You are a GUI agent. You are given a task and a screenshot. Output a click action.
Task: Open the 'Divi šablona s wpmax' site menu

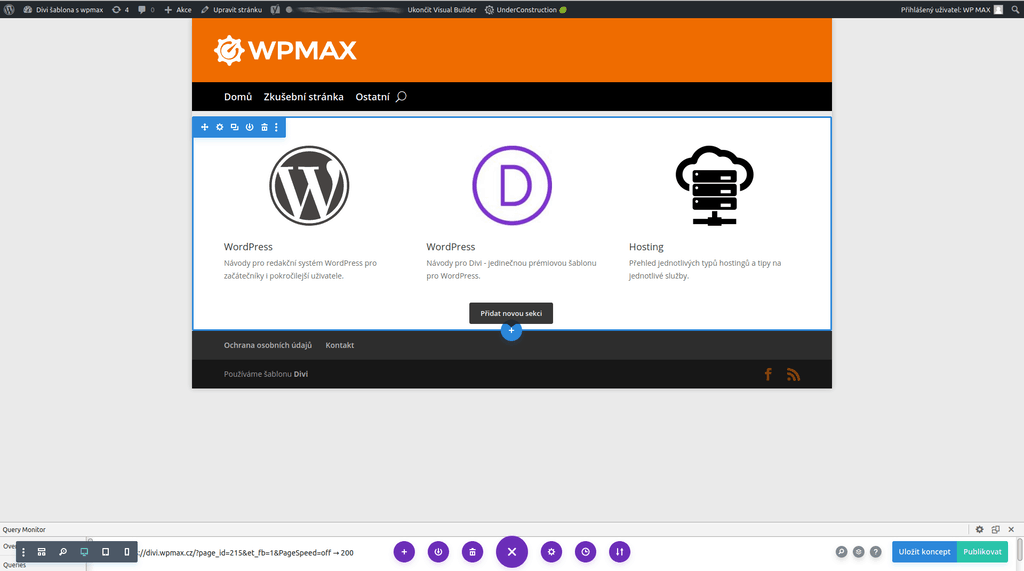tap(63, 10)
